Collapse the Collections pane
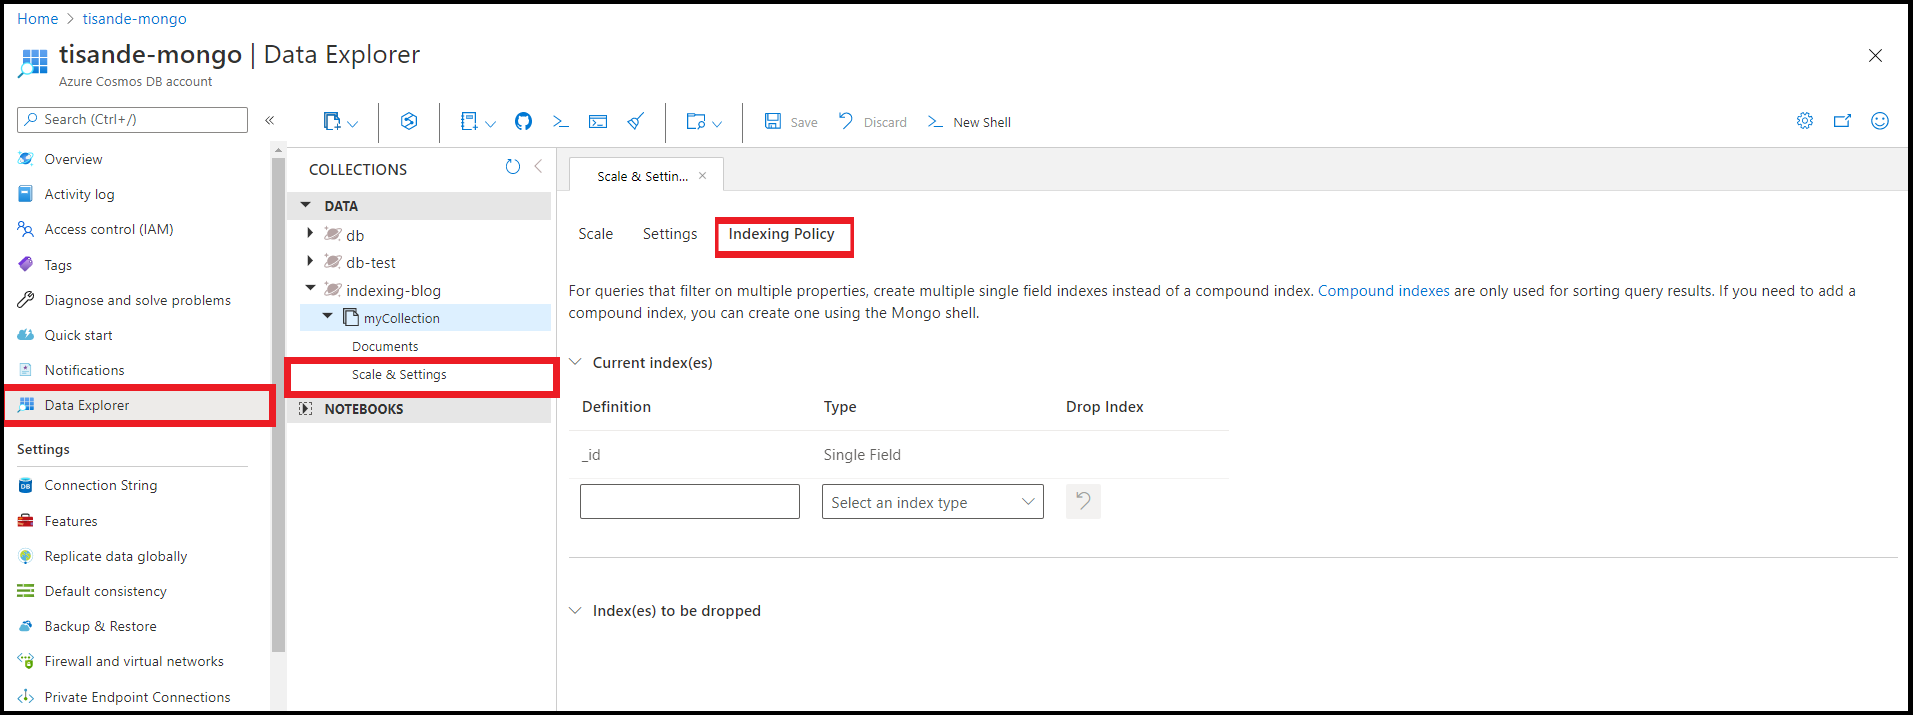This screenshot has width=1913, height=715. click(x=538, y=166)
